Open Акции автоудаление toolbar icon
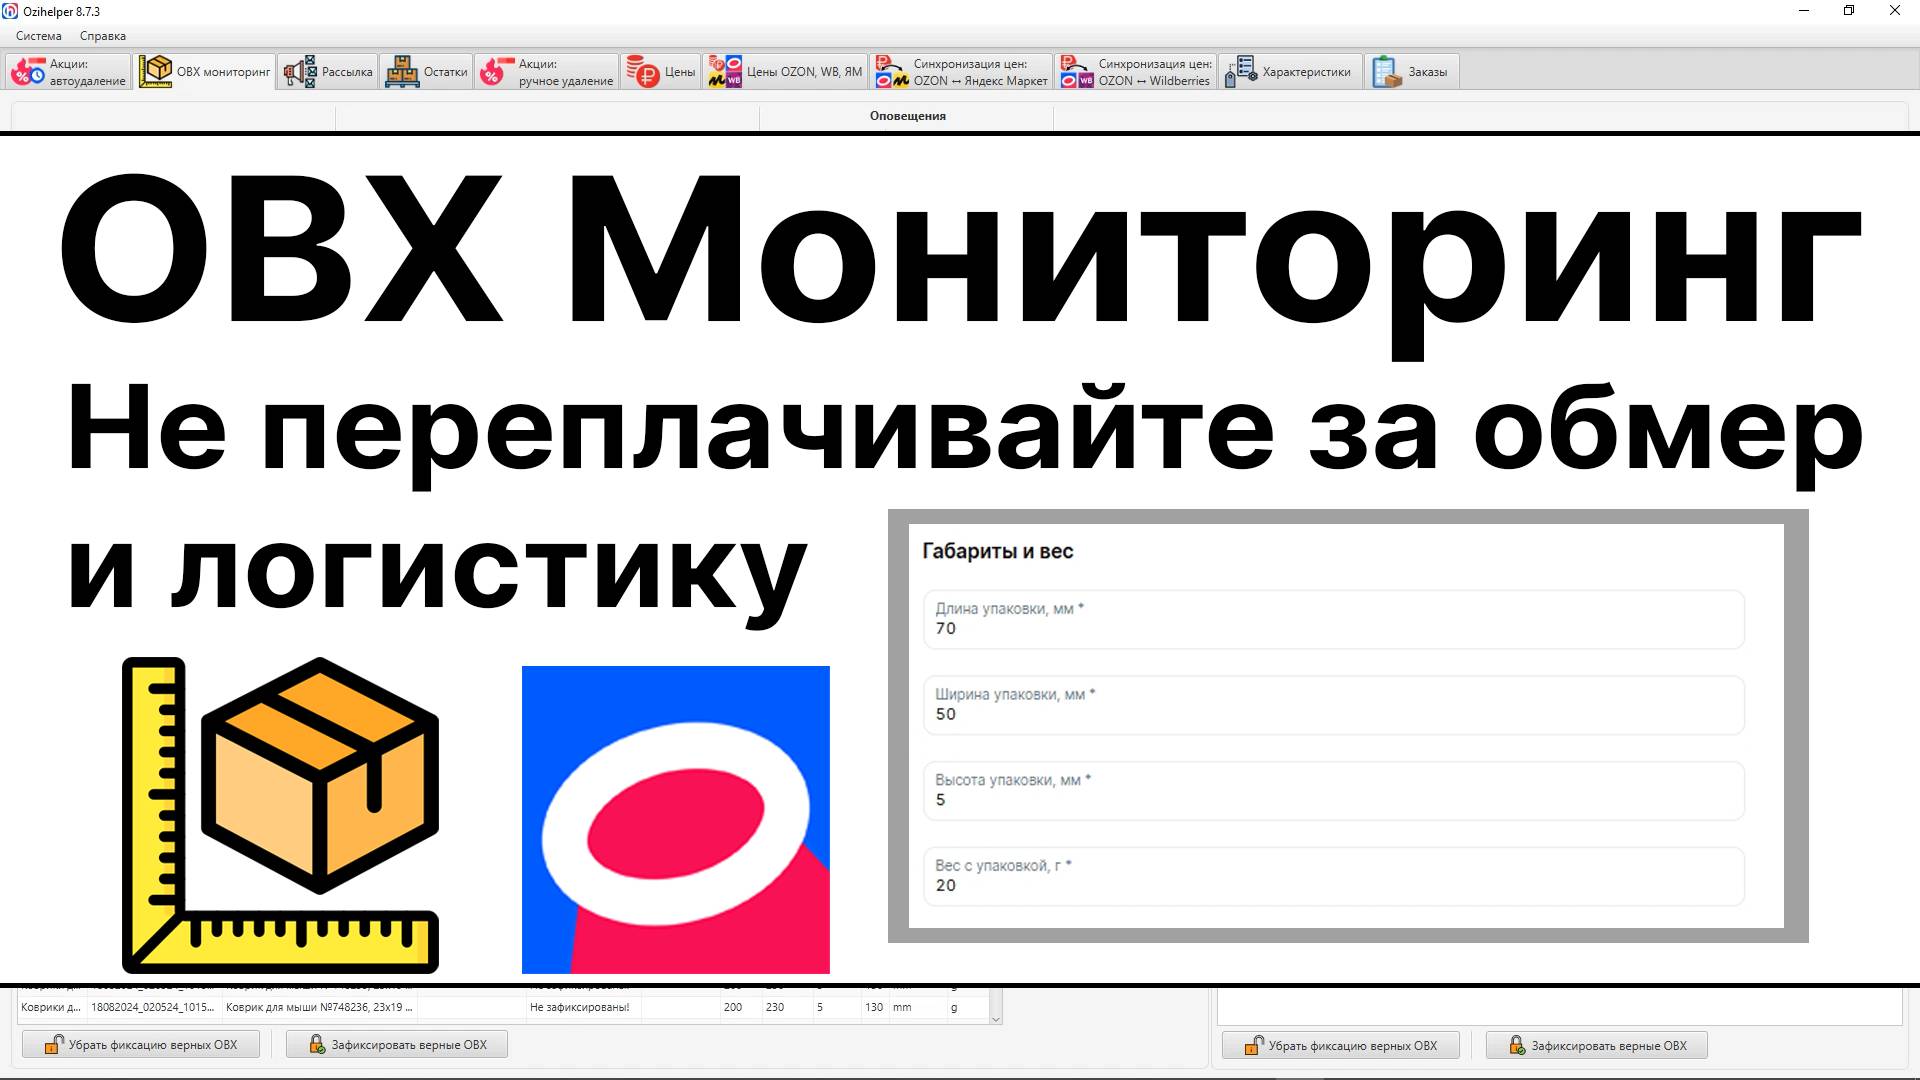1920x1080 pixels. (29, 72)
